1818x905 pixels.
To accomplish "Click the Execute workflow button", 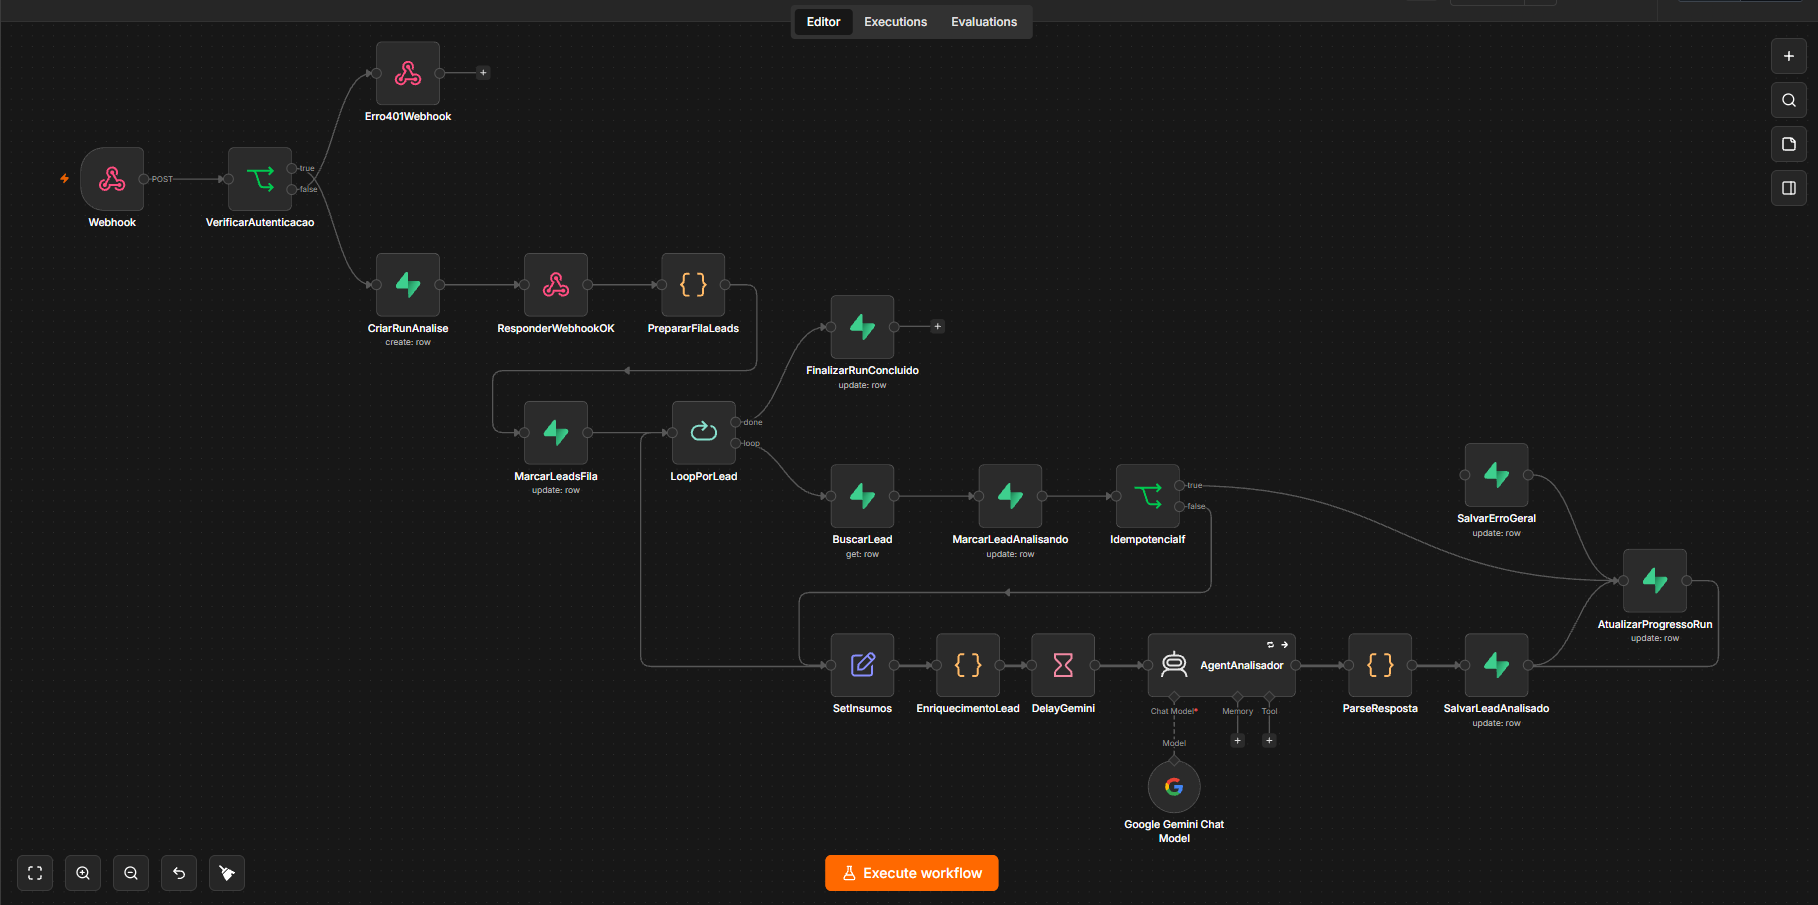I will [912, 873].
